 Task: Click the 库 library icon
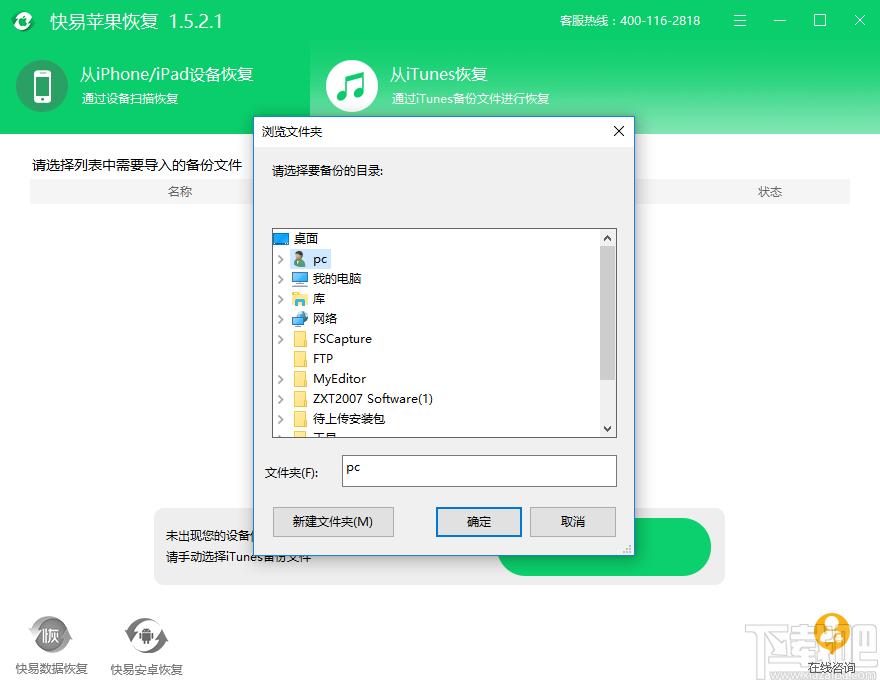click(300, 298)
